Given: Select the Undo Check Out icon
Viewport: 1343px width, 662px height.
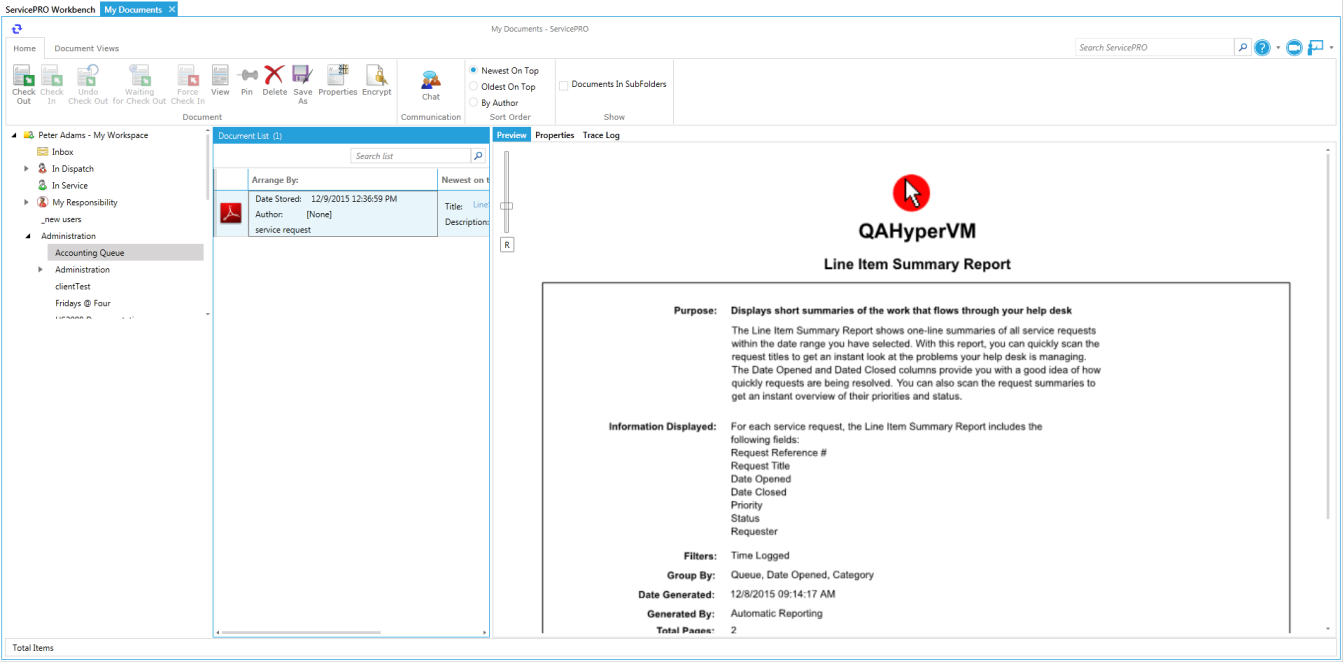Looking at the screenshot, I should pos(88,75).
